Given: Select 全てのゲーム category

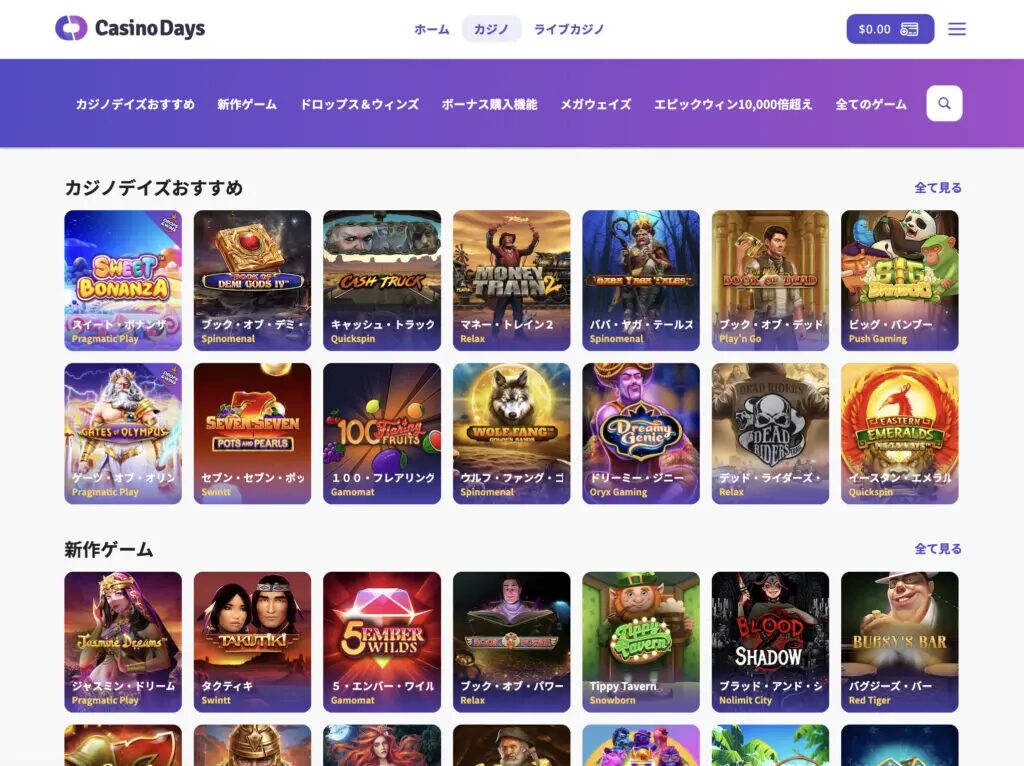Looking at the screenshot, I should (871, 104).
